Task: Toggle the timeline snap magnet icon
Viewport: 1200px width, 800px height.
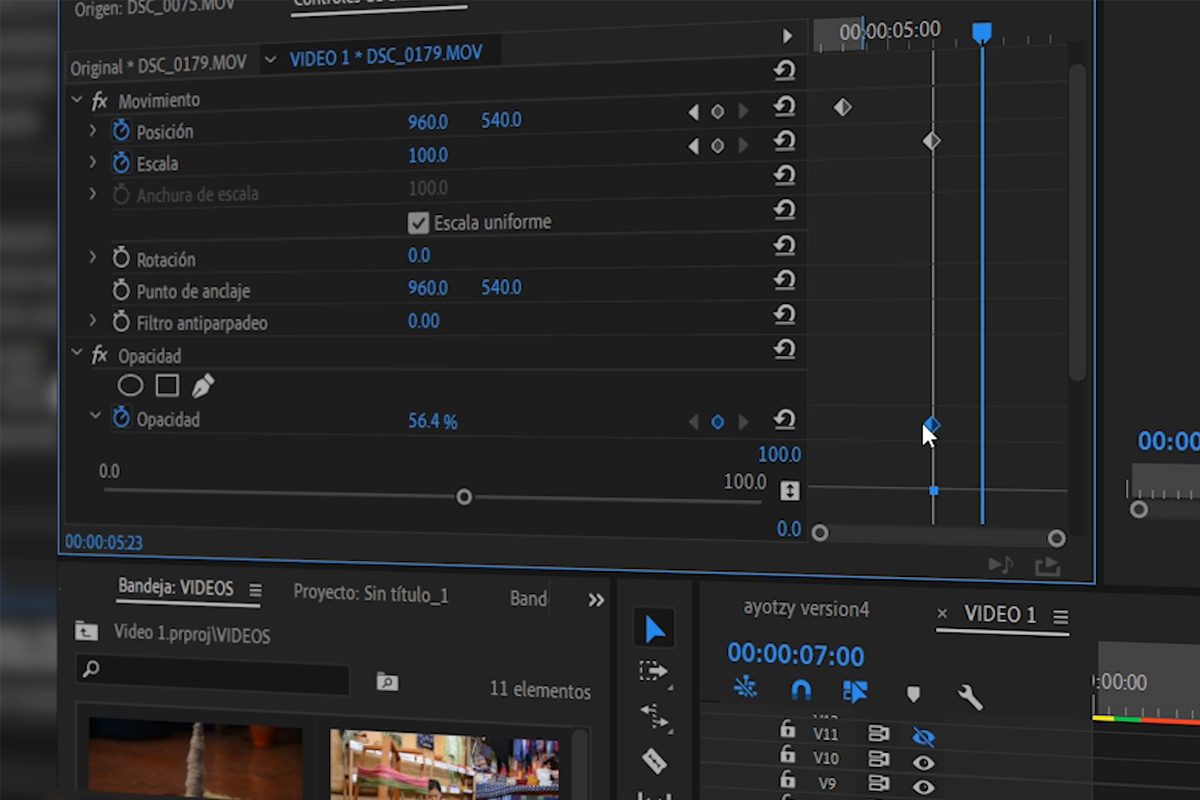Action: [801, 689]
